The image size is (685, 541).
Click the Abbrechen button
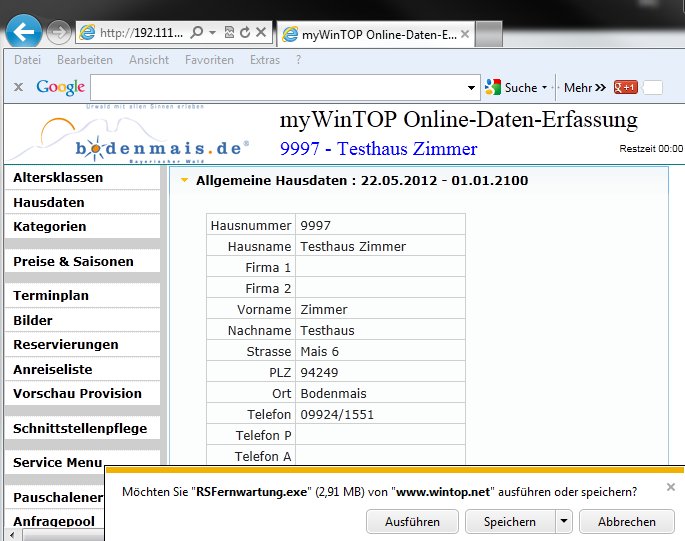click(x=627, y=521)
